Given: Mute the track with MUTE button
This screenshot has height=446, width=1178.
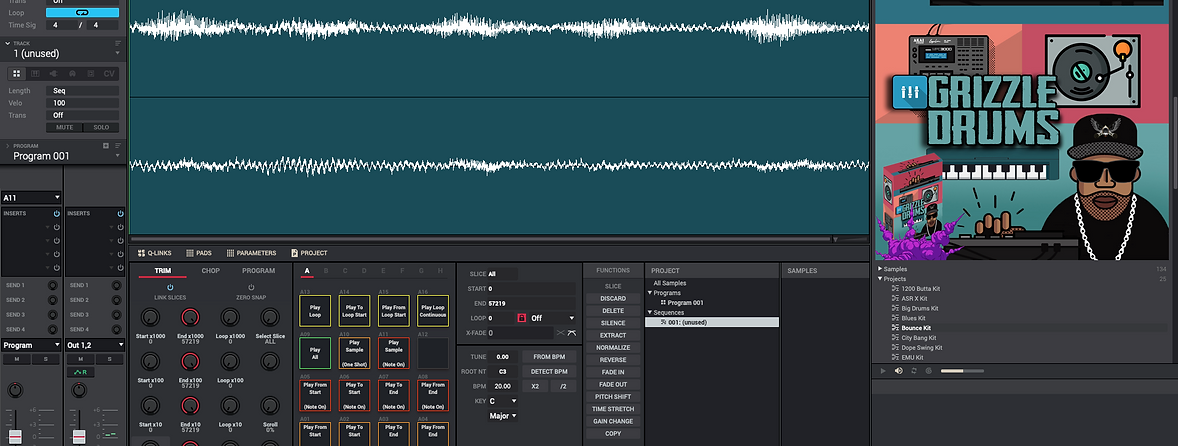Looking at the screenshot, I should click(x=65, y=127).
